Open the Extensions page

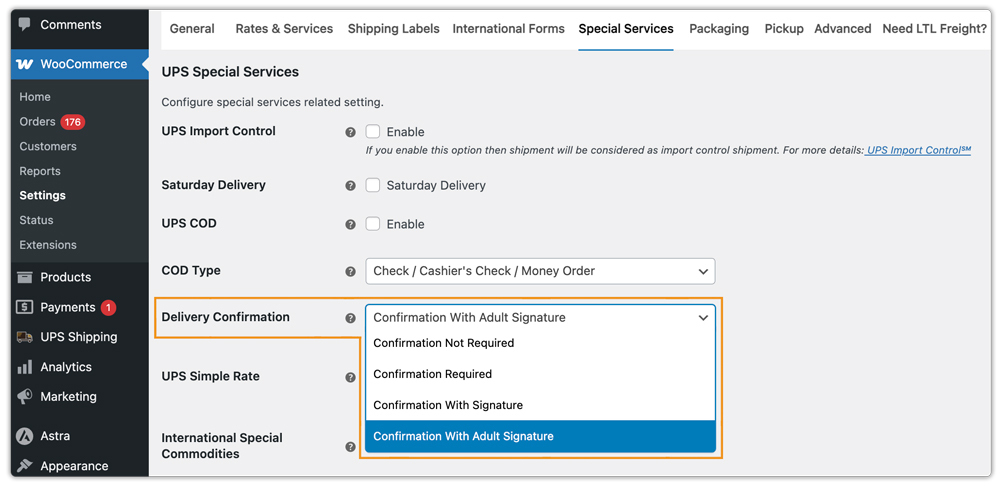pyautogui.click(x=48, y=245)
